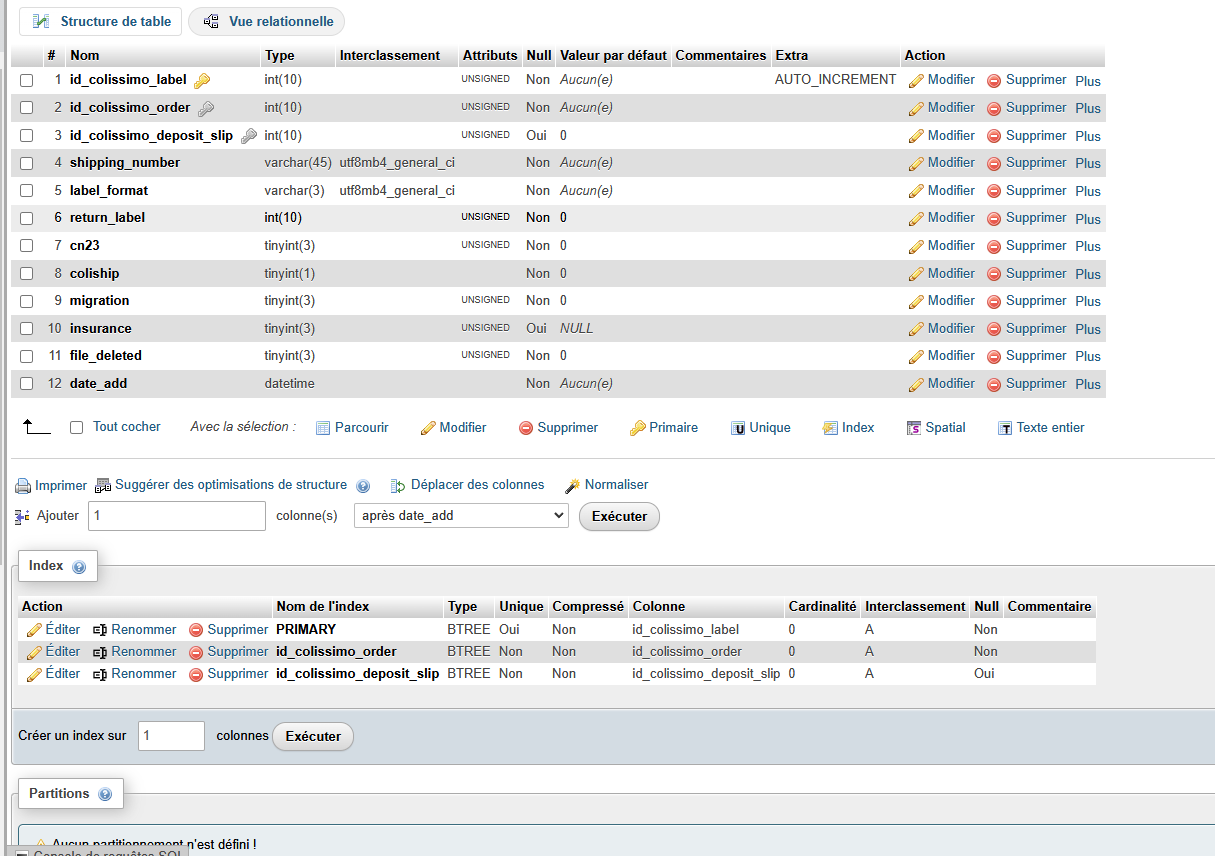Tick the checkbox for insurance column
This screenshot has height=856, width=1215.
tap(27, 328)
